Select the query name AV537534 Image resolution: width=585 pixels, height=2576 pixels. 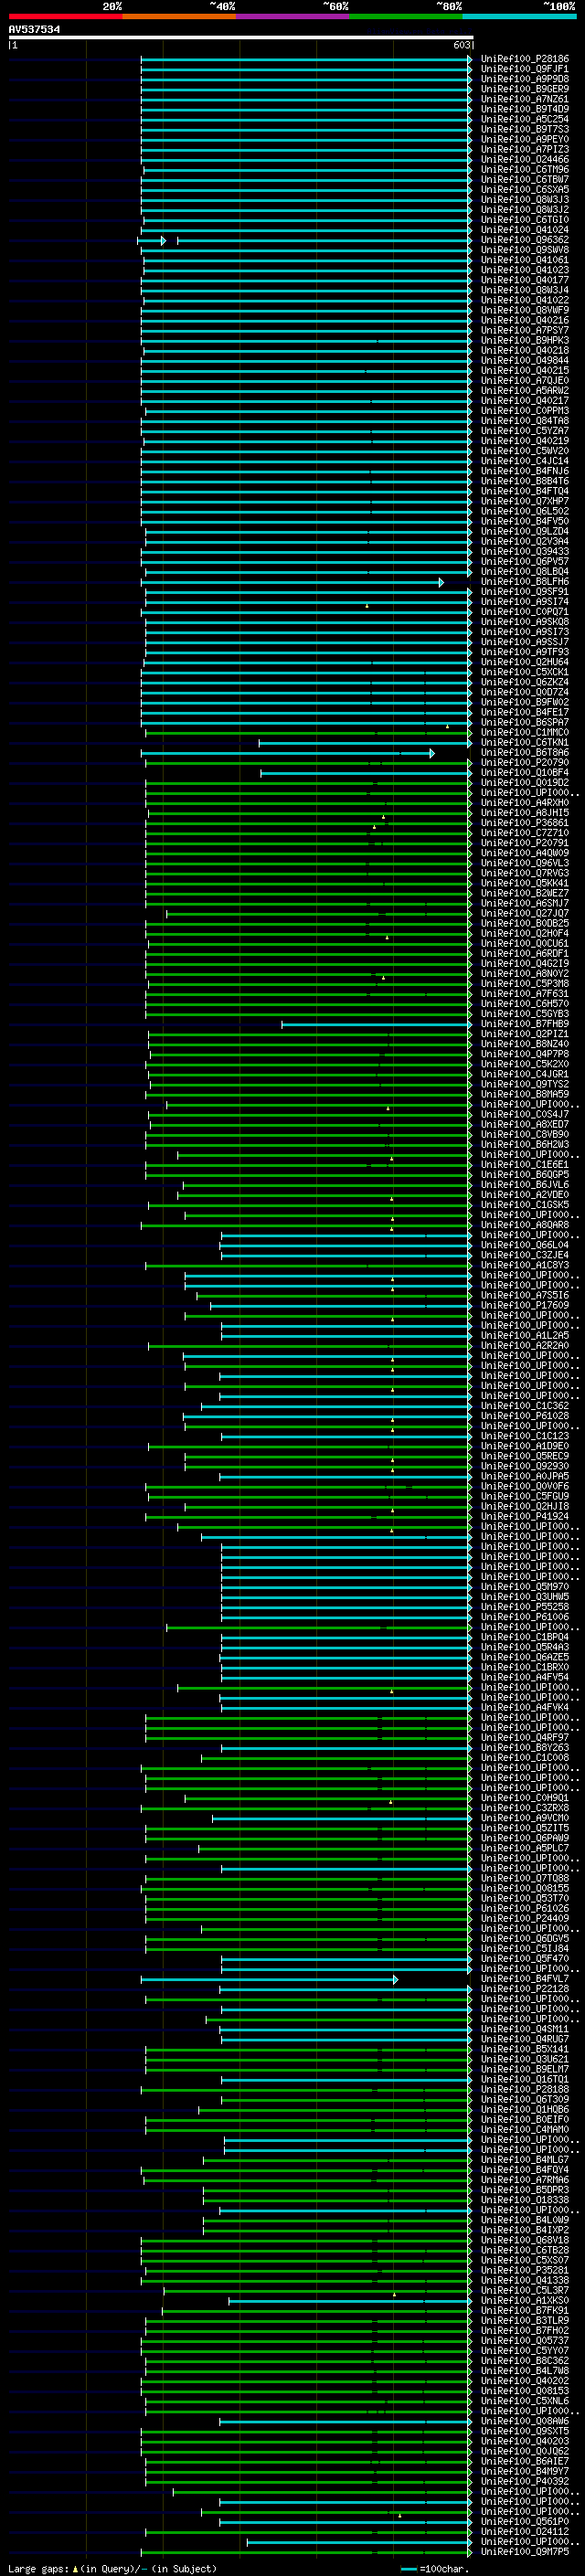[34, 30]
